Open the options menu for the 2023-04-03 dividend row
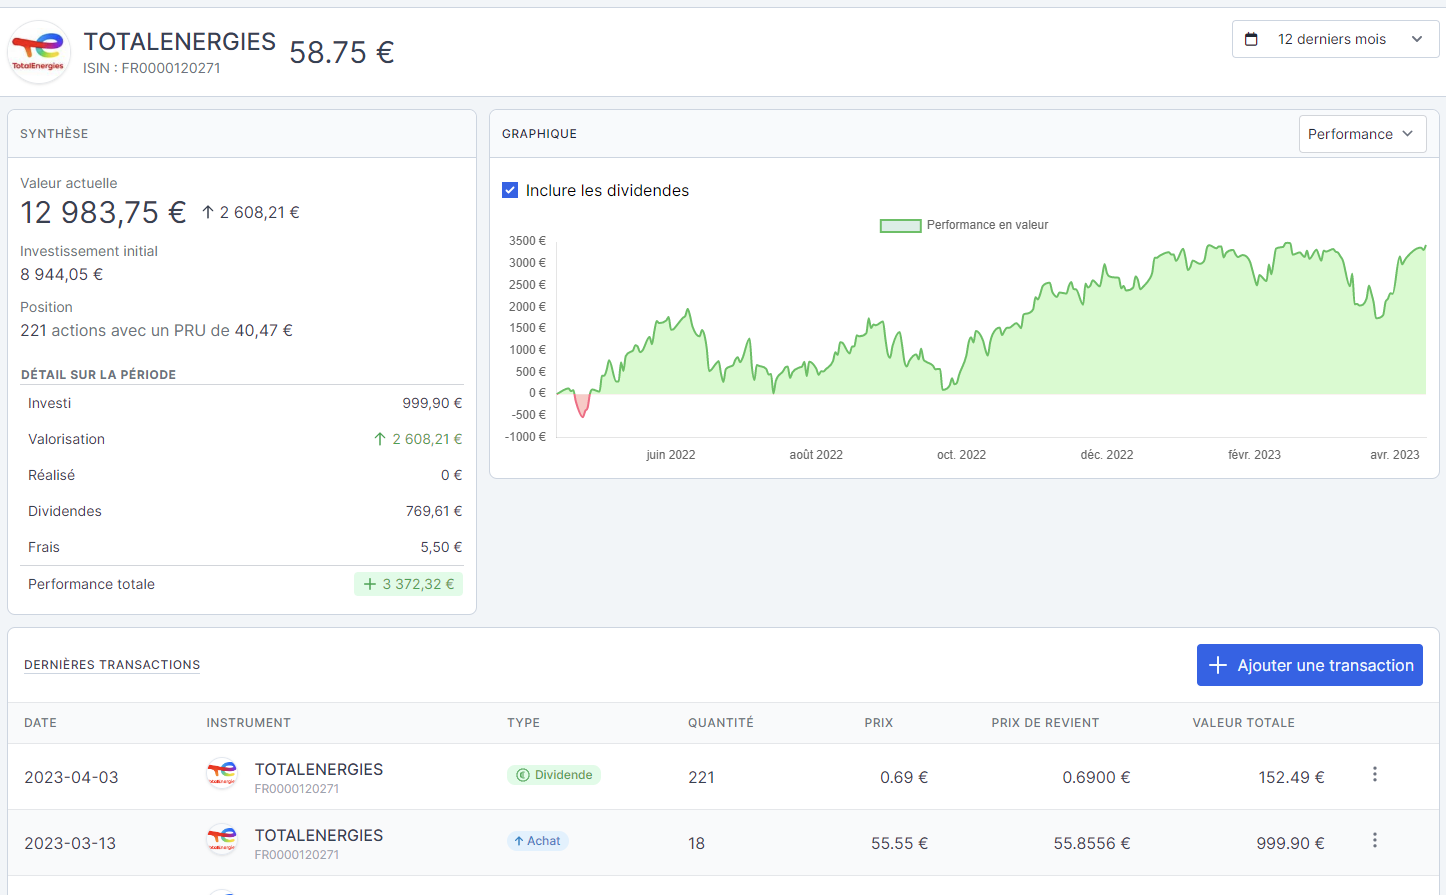 [1375, 774]
